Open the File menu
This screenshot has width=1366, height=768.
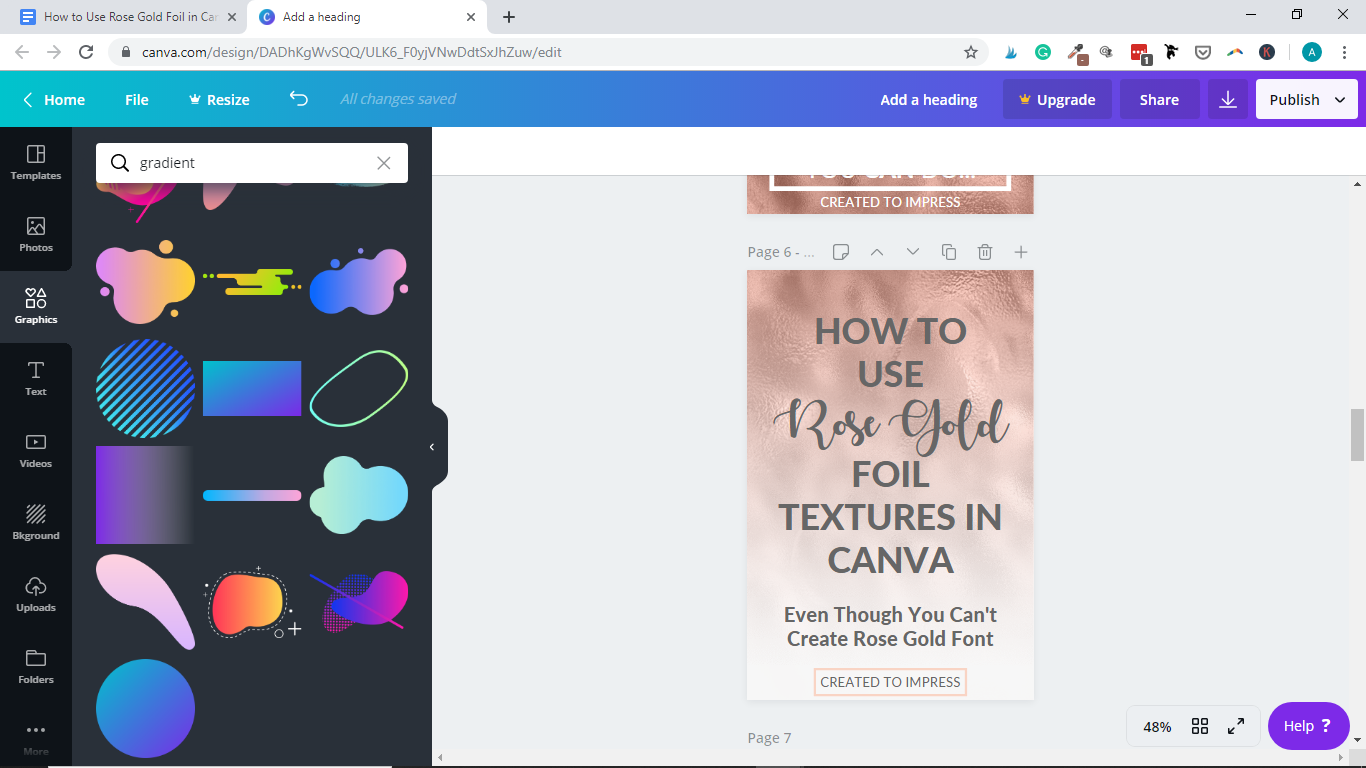point(137,99)
